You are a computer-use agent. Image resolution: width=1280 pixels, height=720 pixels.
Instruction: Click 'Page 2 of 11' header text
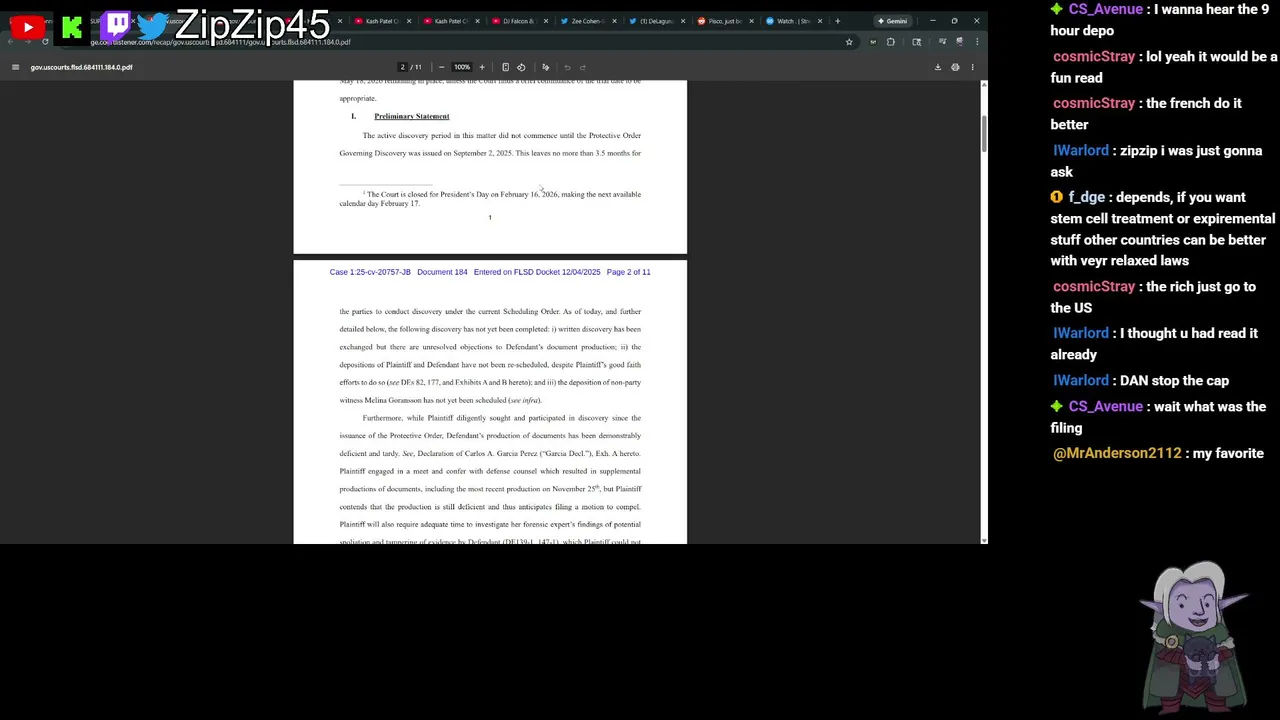[x=628, y=272]
